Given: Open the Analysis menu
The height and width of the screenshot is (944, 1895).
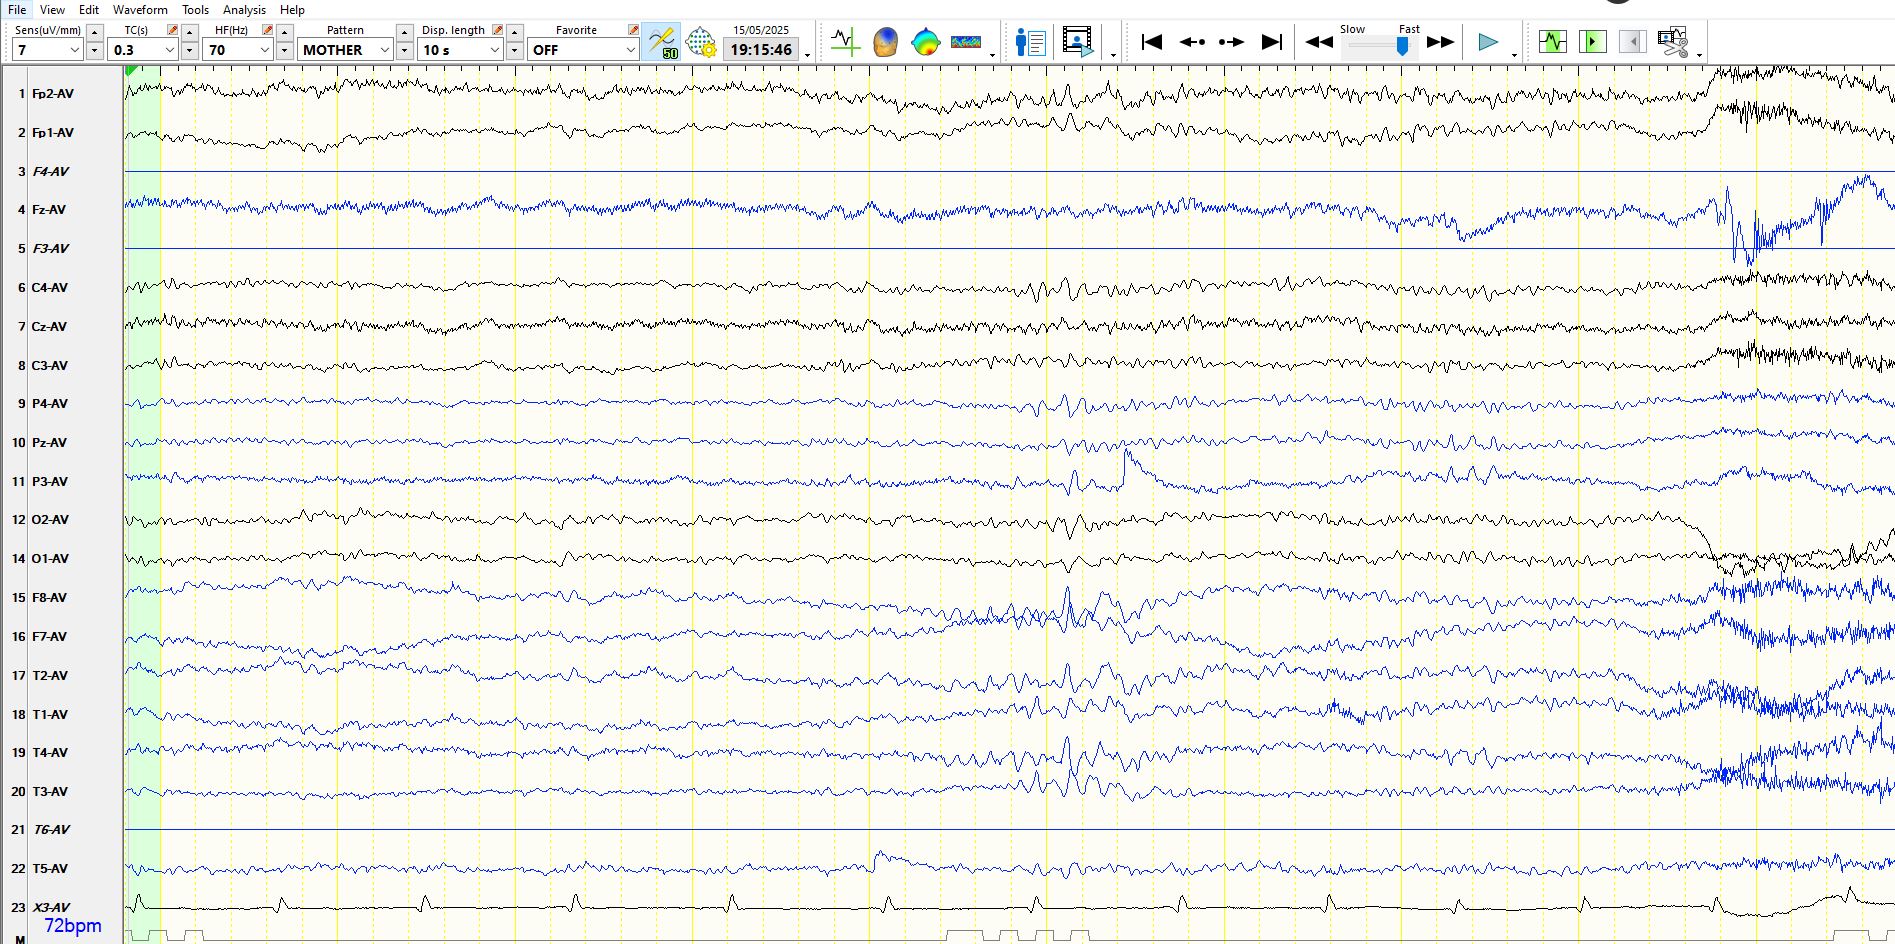Looking at the screenshot, I should [x=244, y=10].
